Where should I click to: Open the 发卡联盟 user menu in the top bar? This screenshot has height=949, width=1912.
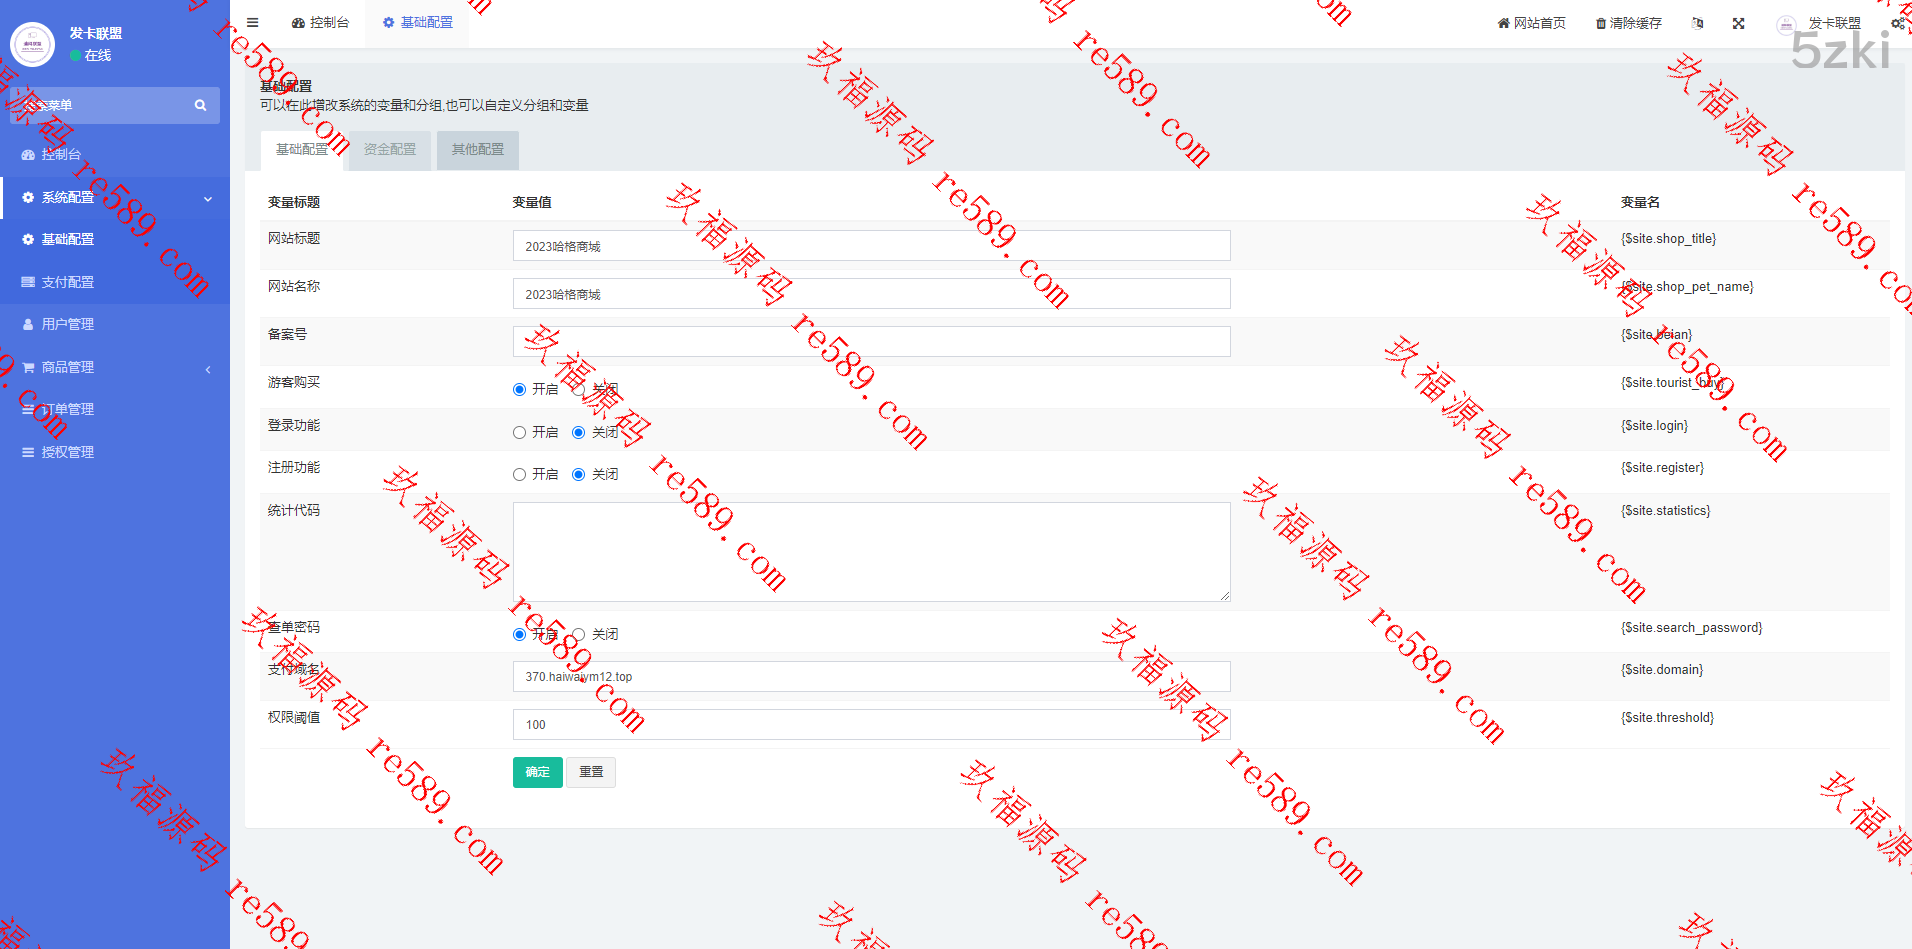click(1834, 23)
